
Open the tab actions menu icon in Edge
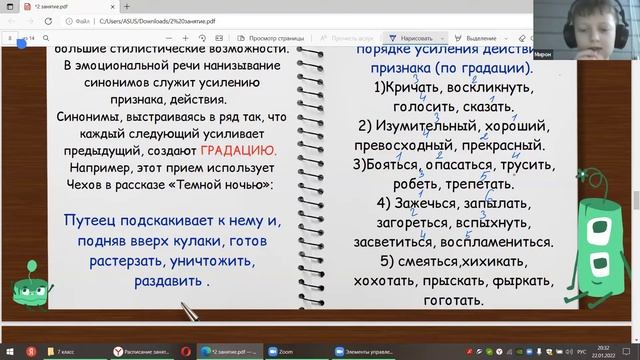coord(10,7)
